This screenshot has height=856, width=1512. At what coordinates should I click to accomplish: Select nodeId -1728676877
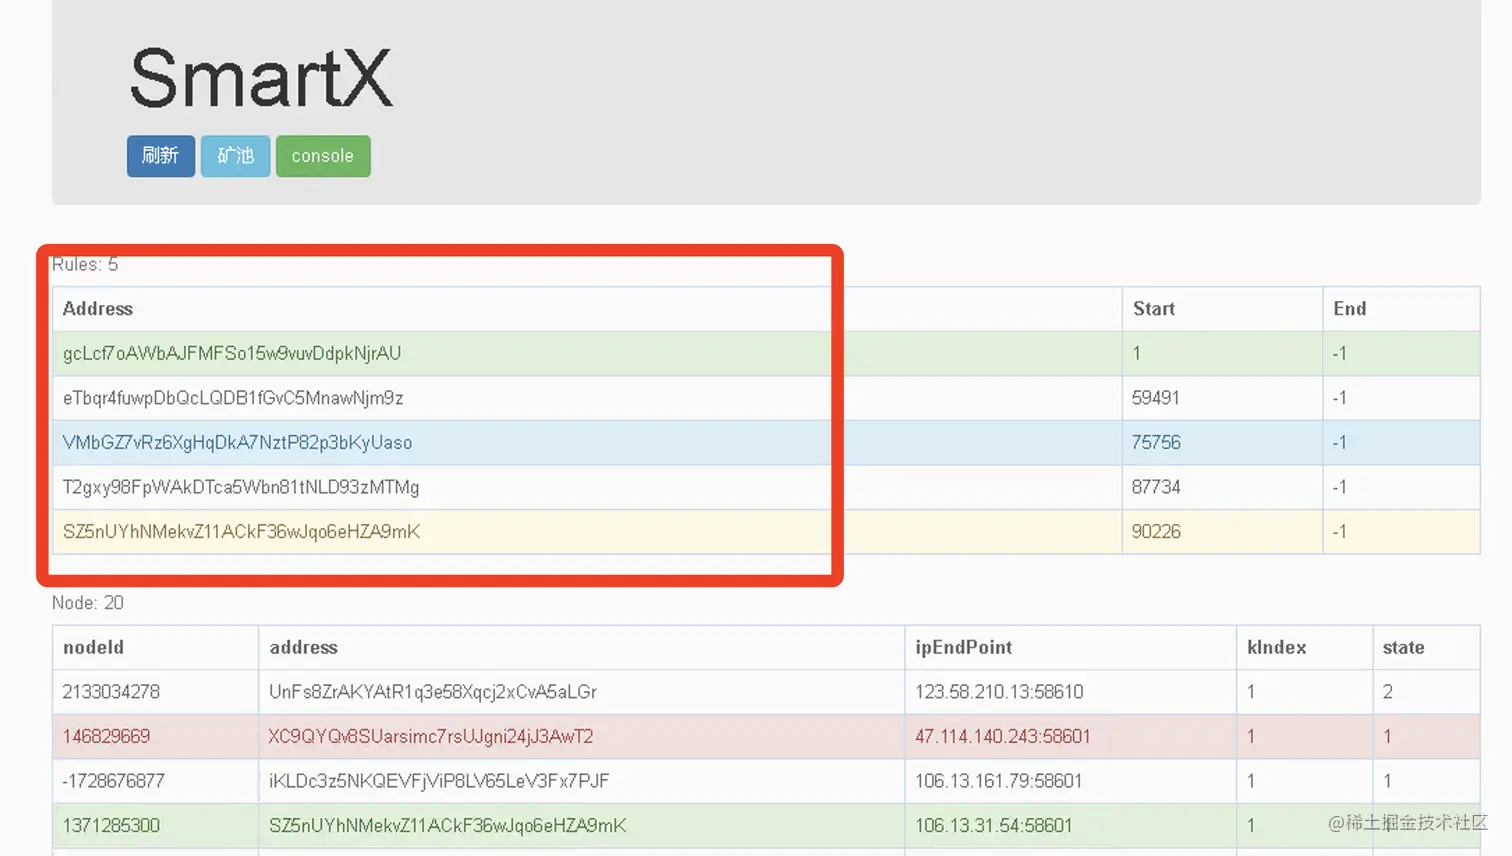(113, 781)
